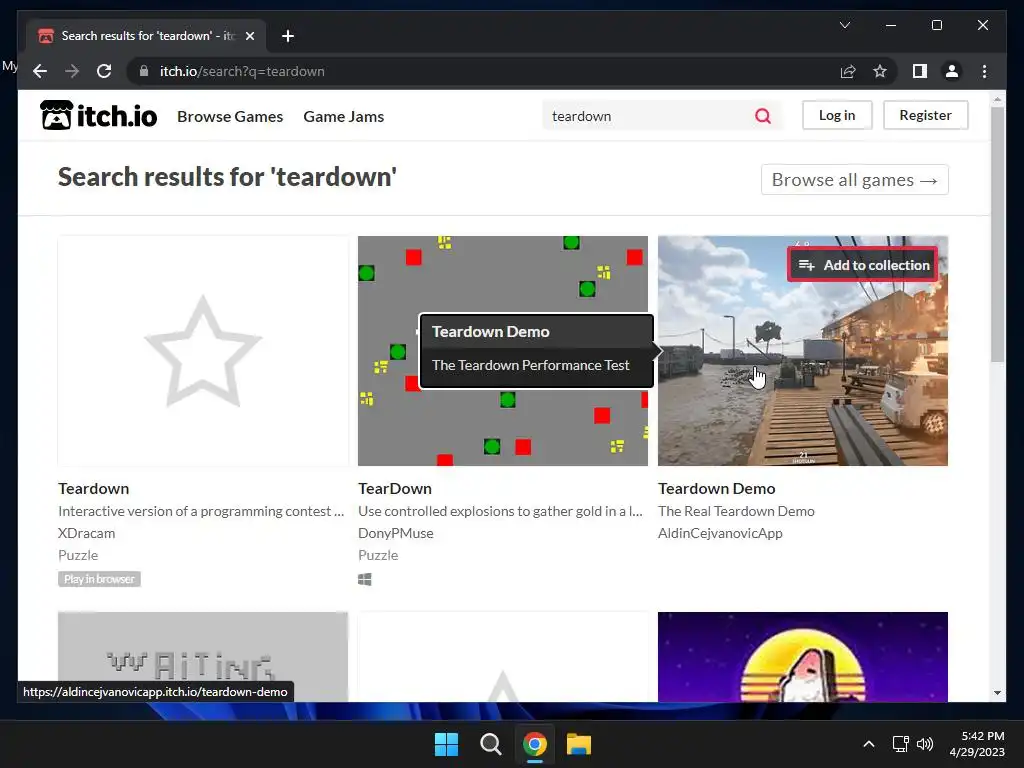View site information via lock icon

coord(144,71)
